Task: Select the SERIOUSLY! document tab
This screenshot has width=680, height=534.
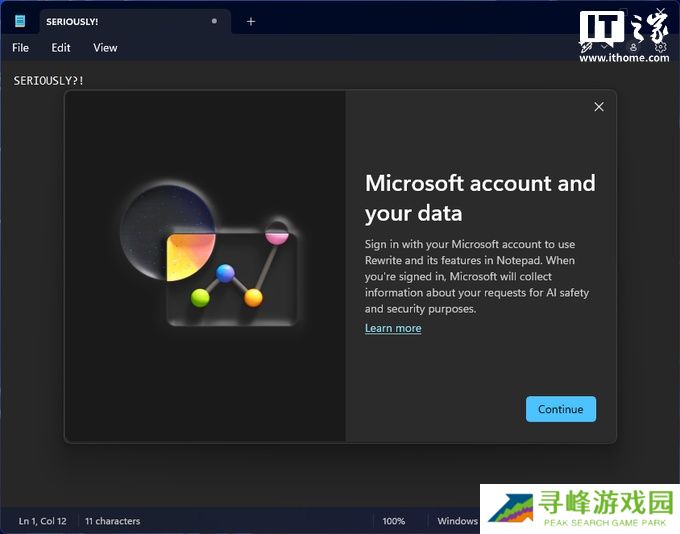Action: (x=135, y=21)
